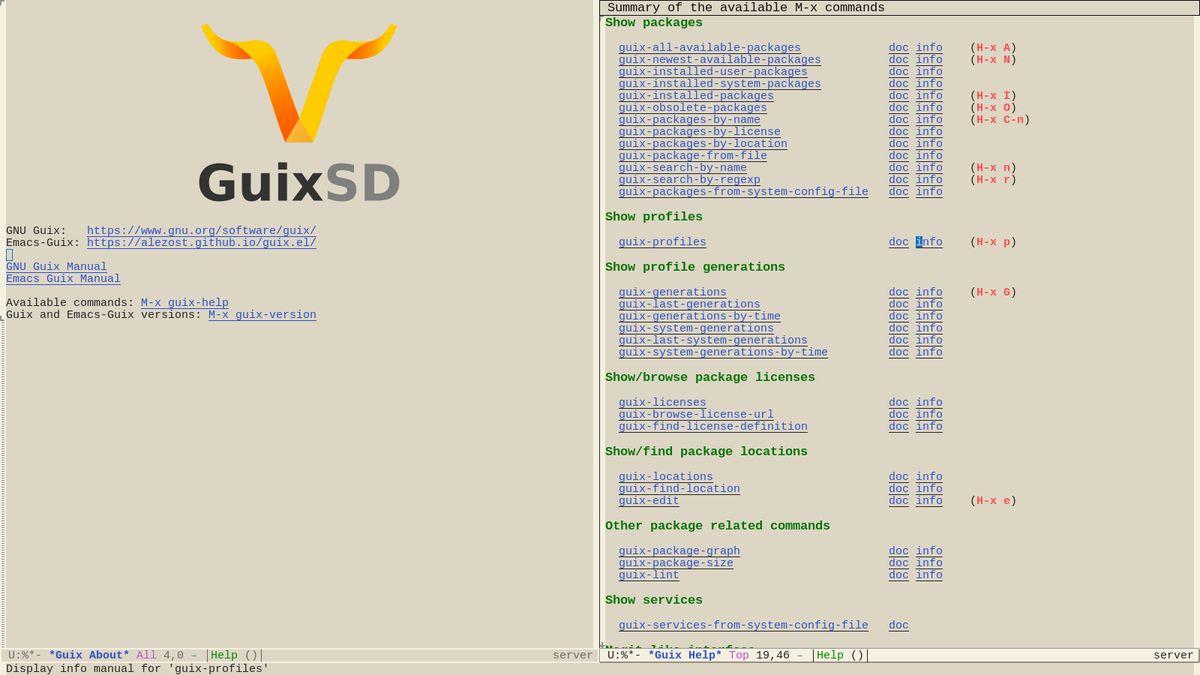The image size is (1200, 675).
Task: Open the GNU Guix Manual link
Action: [x=56, y=267]
